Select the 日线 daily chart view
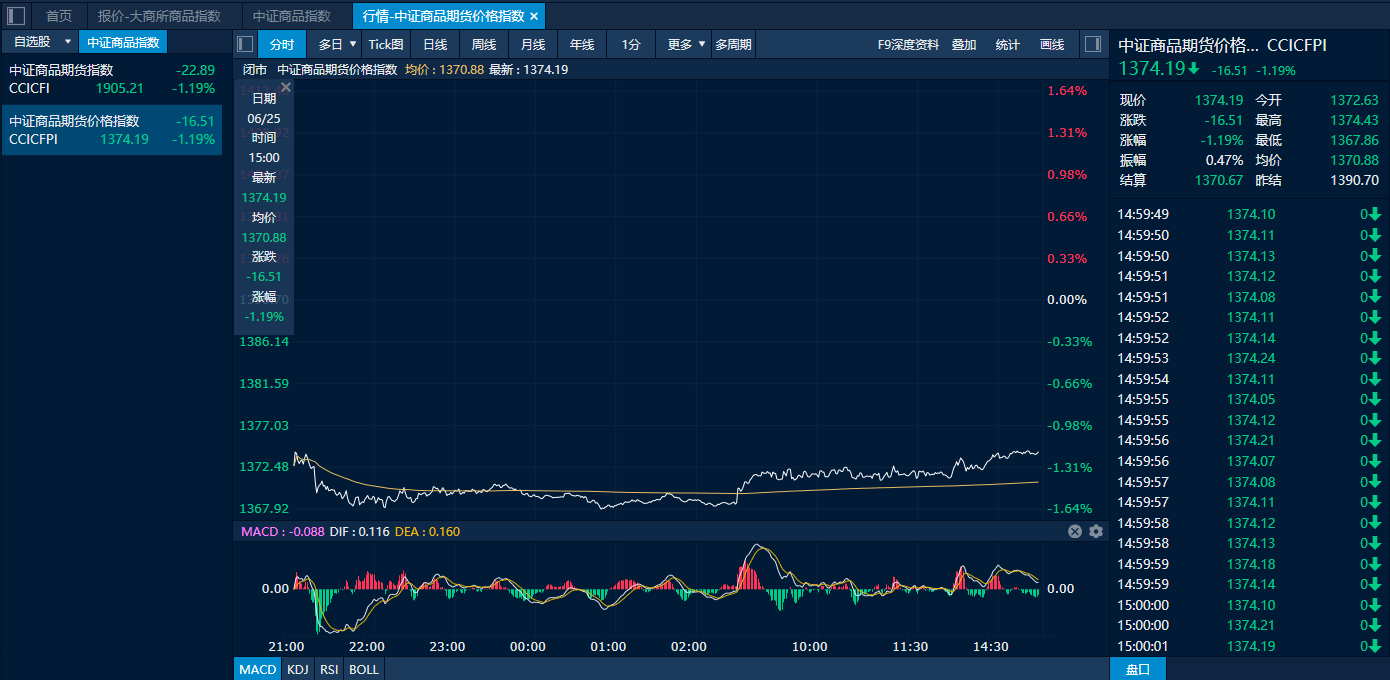This screenshot has height=680, width=1390. coord(435,44)
